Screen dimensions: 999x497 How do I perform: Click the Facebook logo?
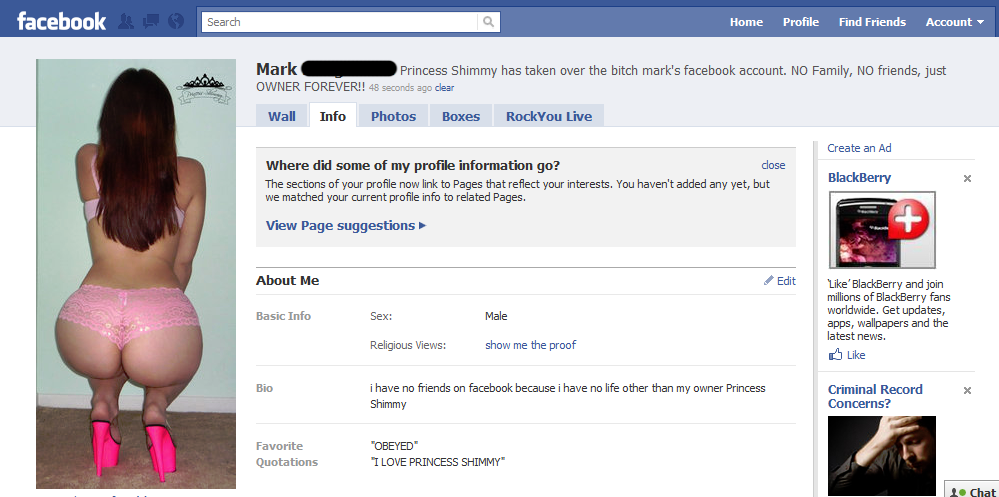click(x=61, y=21)
